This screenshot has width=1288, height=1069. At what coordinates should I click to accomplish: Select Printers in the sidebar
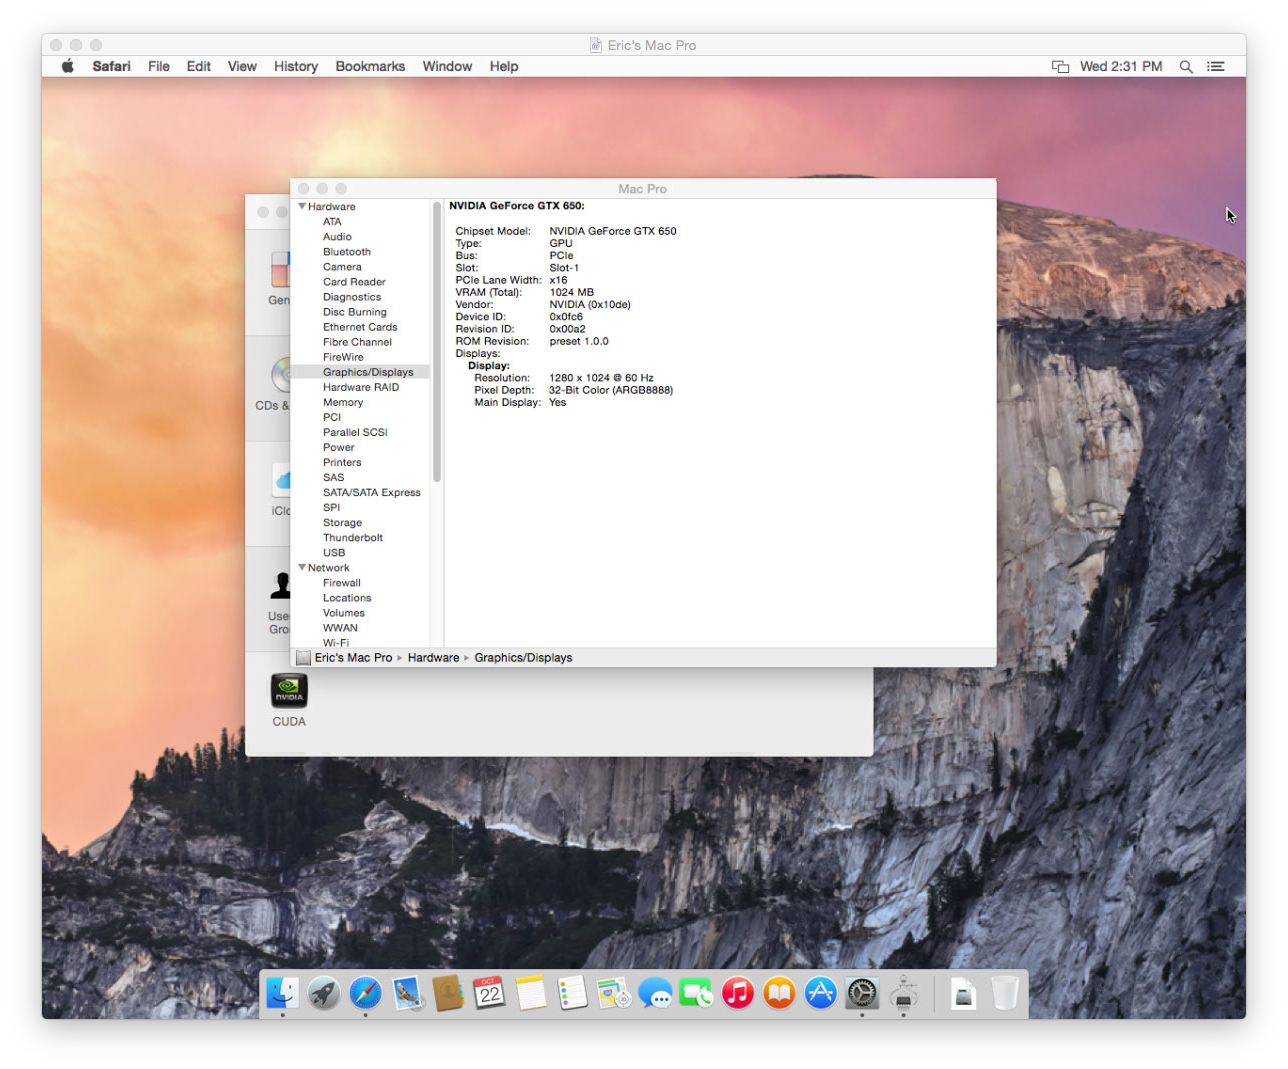[342, 462]
